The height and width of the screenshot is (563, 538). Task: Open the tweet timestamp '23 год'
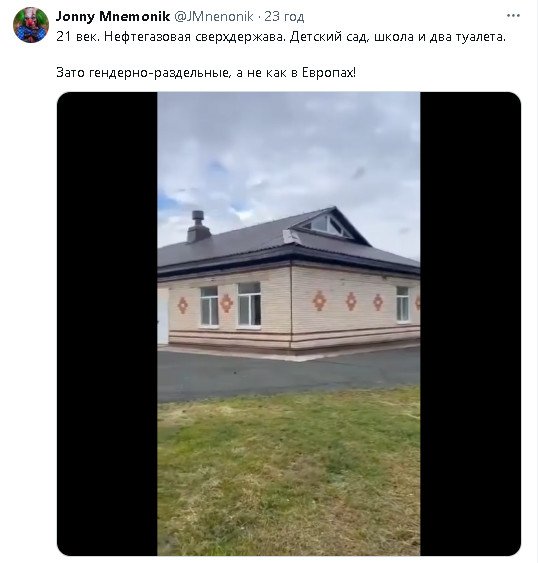284,17
